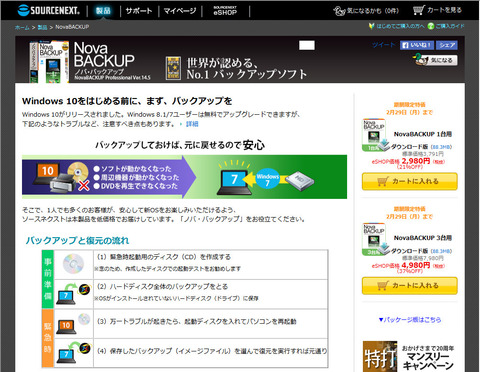Click NovaBACKUP 1台用 product thumbnail
Screen dimensions: 480x372
coord(375,135)
